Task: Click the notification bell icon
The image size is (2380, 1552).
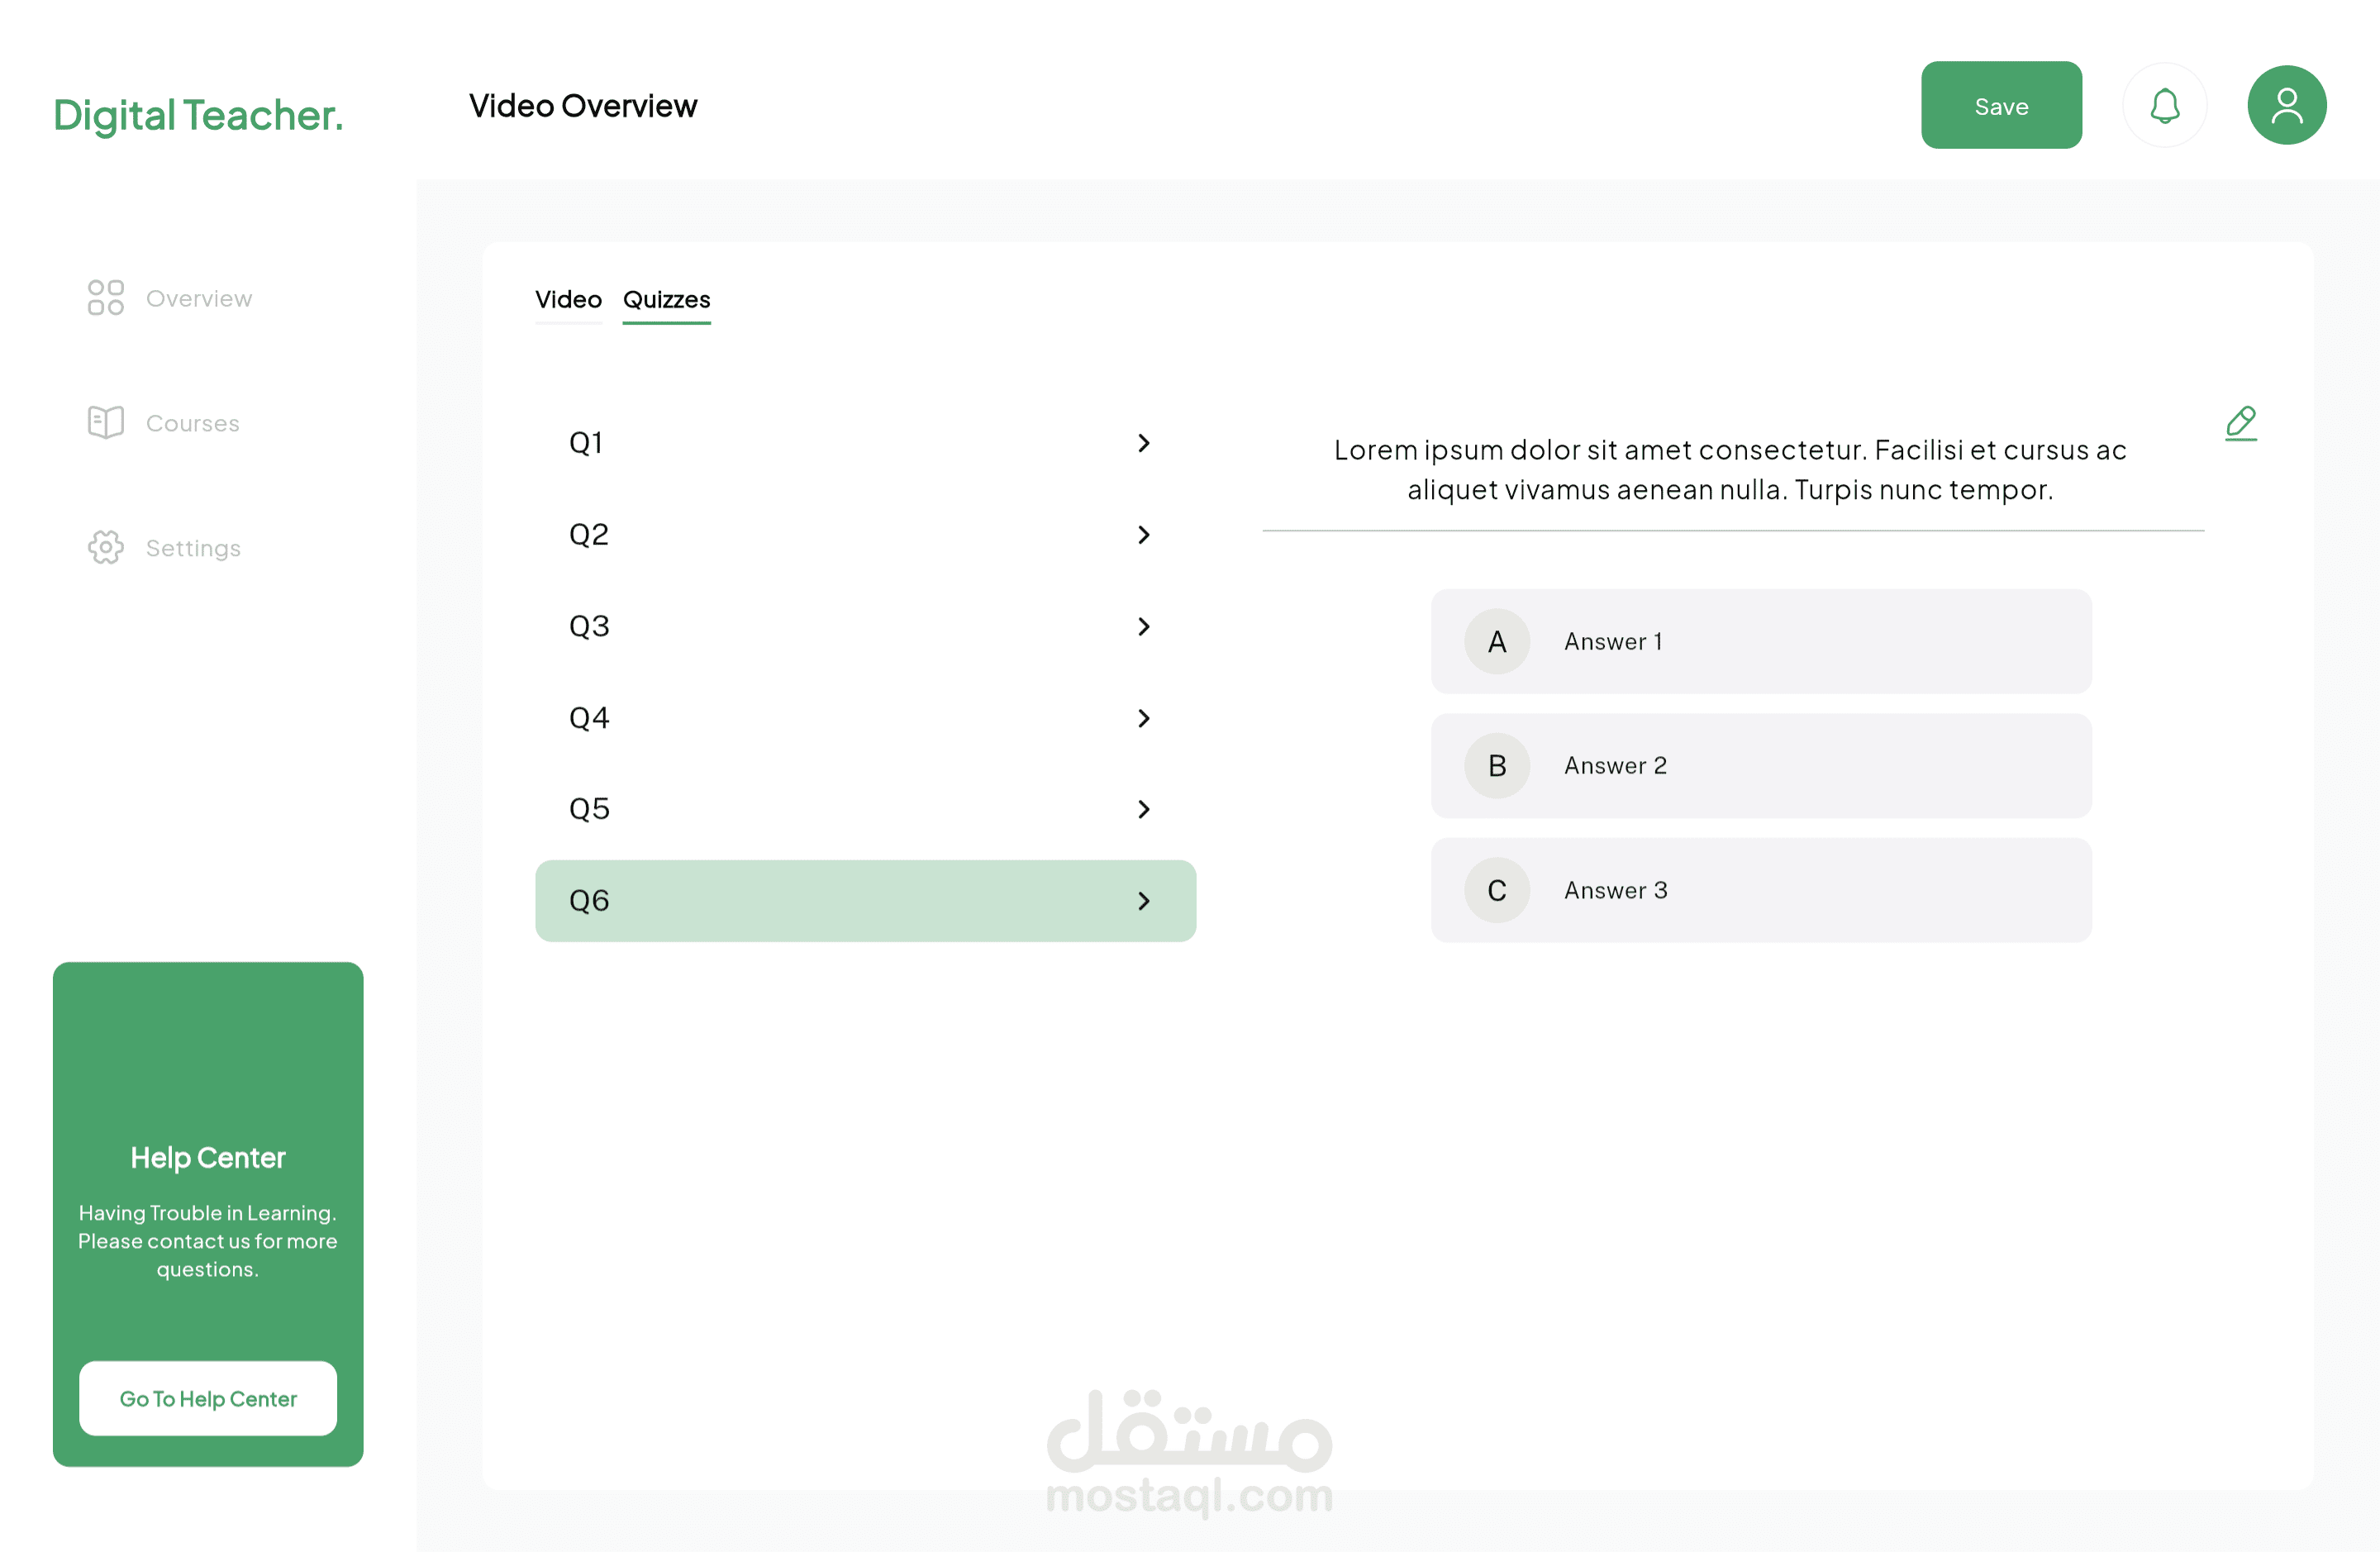Action: pyautogui.click(x=2164, y=106)
